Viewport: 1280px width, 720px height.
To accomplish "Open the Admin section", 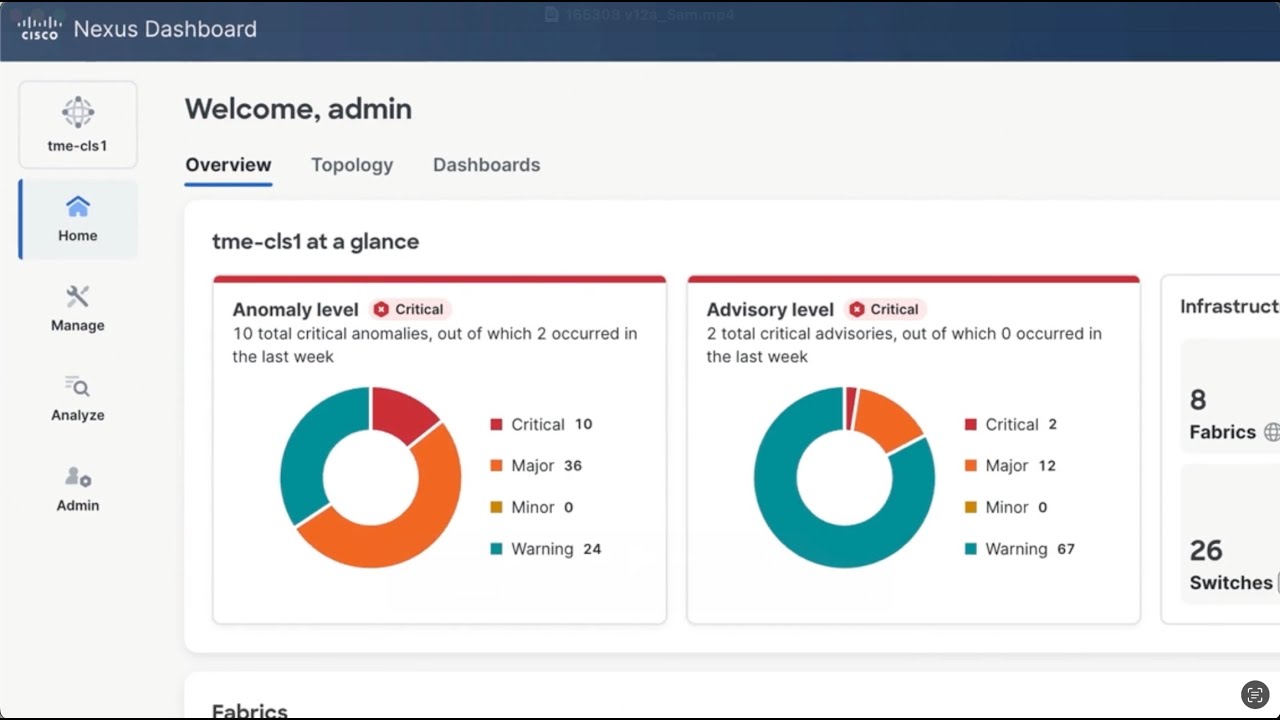I will [78, 488].
